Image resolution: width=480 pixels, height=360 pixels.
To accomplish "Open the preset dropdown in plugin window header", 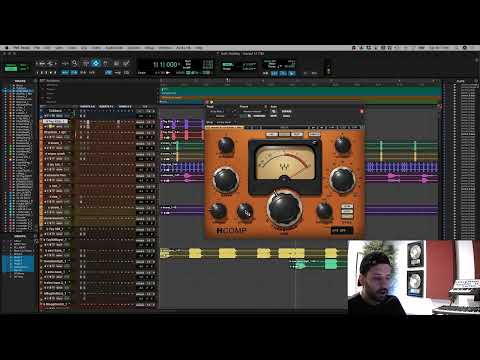I will tap(252, 111).
